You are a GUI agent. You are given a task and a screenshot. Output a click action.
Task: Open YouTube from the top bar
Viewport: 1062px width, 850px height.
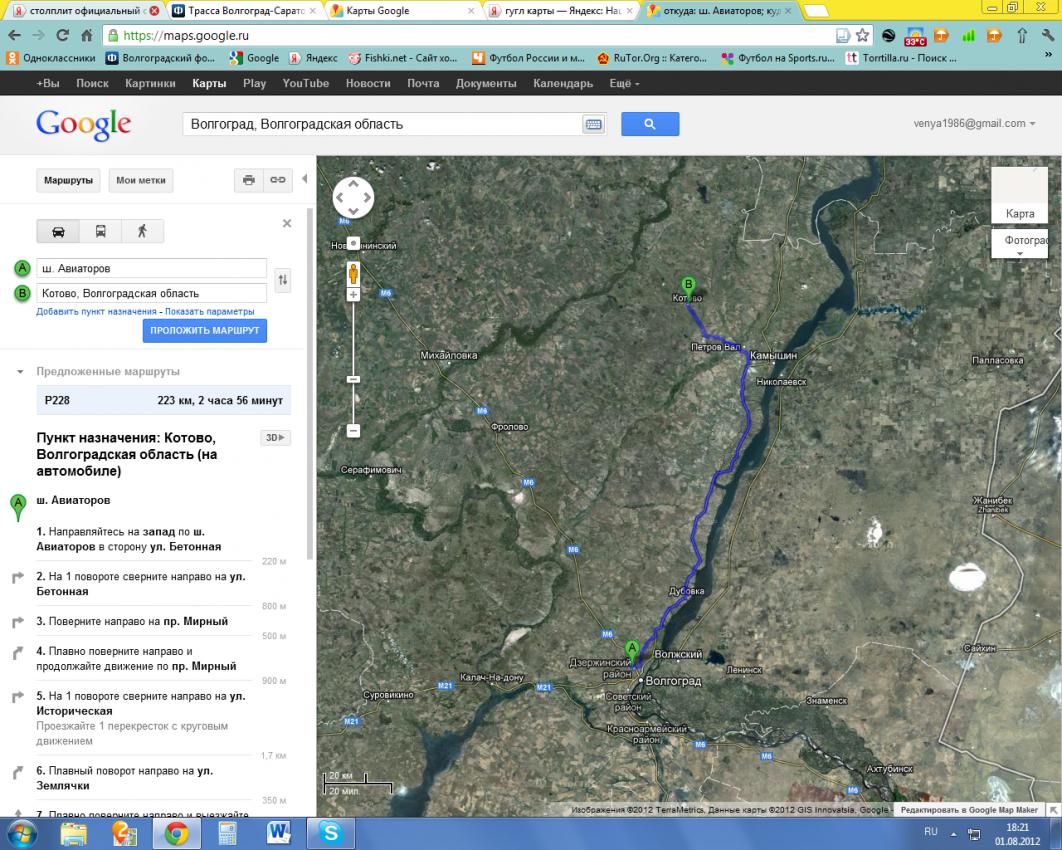pos(305,83)
